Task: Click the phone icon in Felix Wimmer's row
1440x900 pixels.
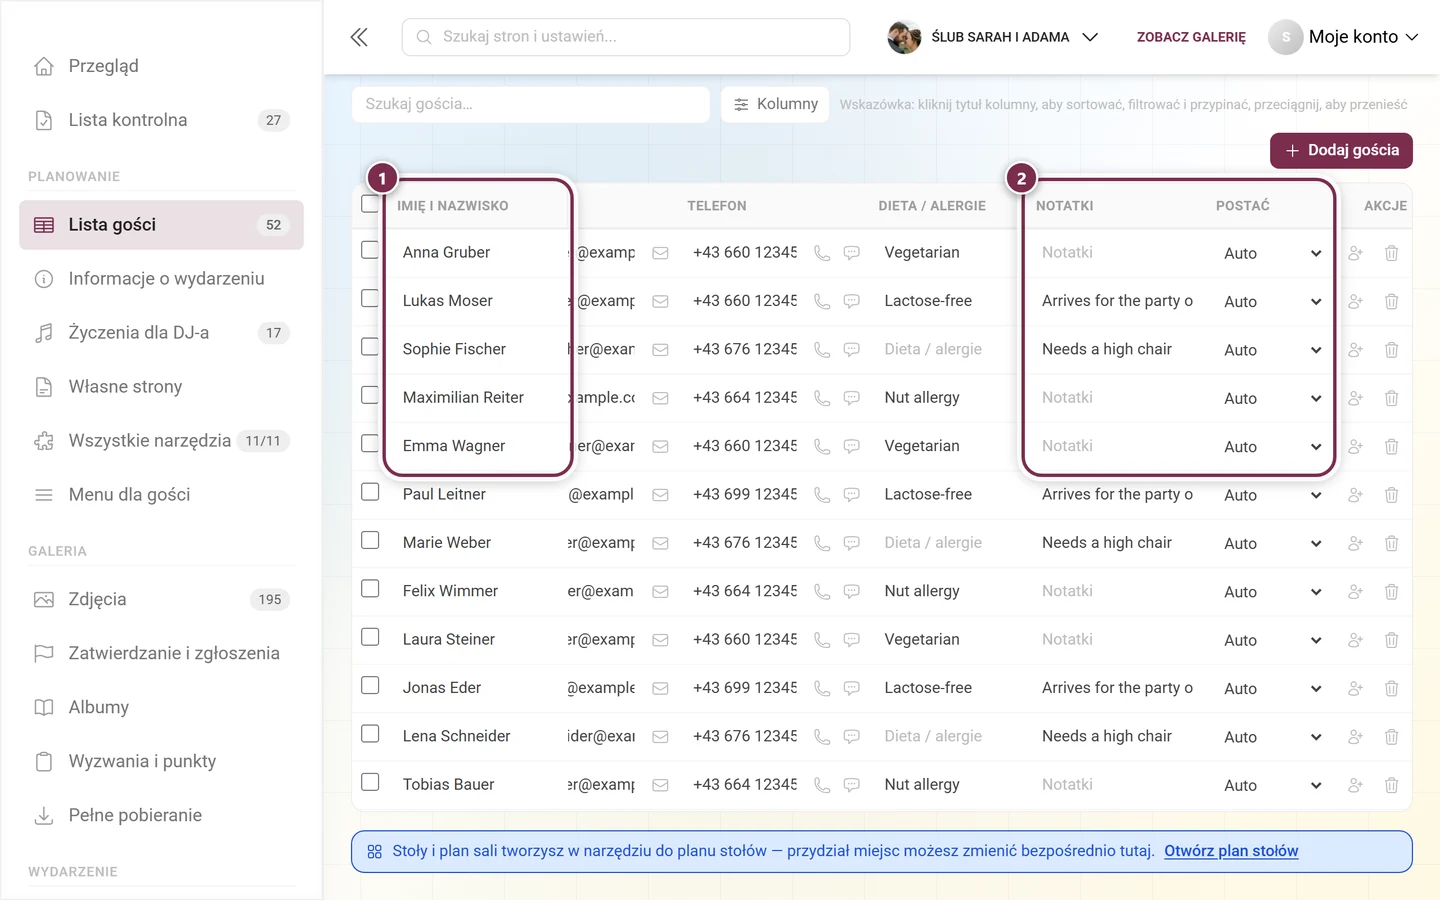Action: tap(822, 592)
